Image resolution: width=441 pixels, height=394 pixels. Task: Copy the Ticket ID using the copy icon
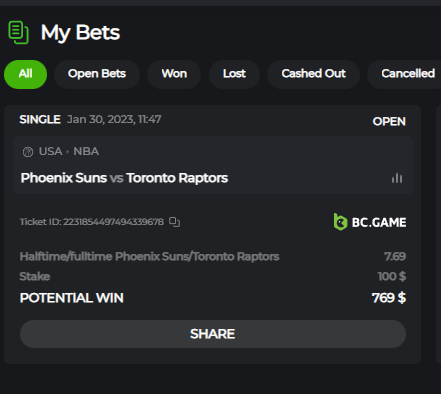pyautogui.click(x=174, y=222)
